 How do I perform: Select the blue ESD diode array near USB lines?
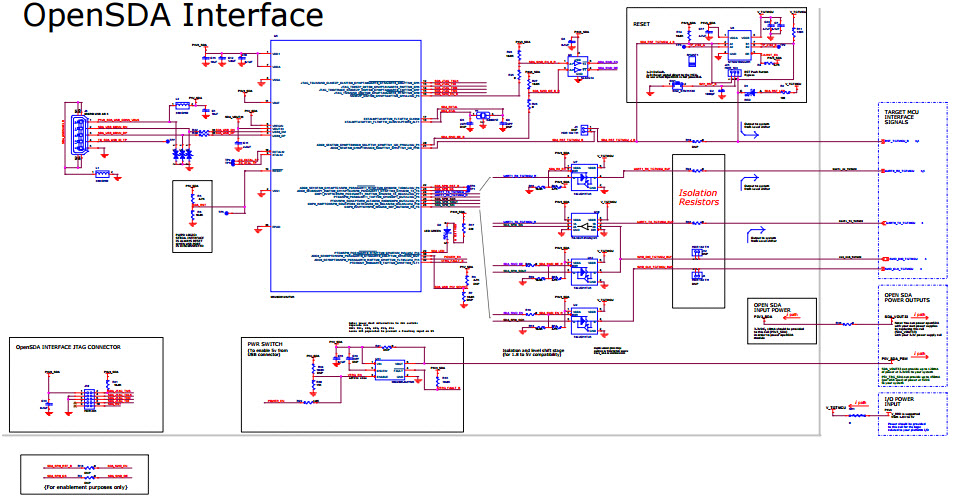[x=182, y=155]
